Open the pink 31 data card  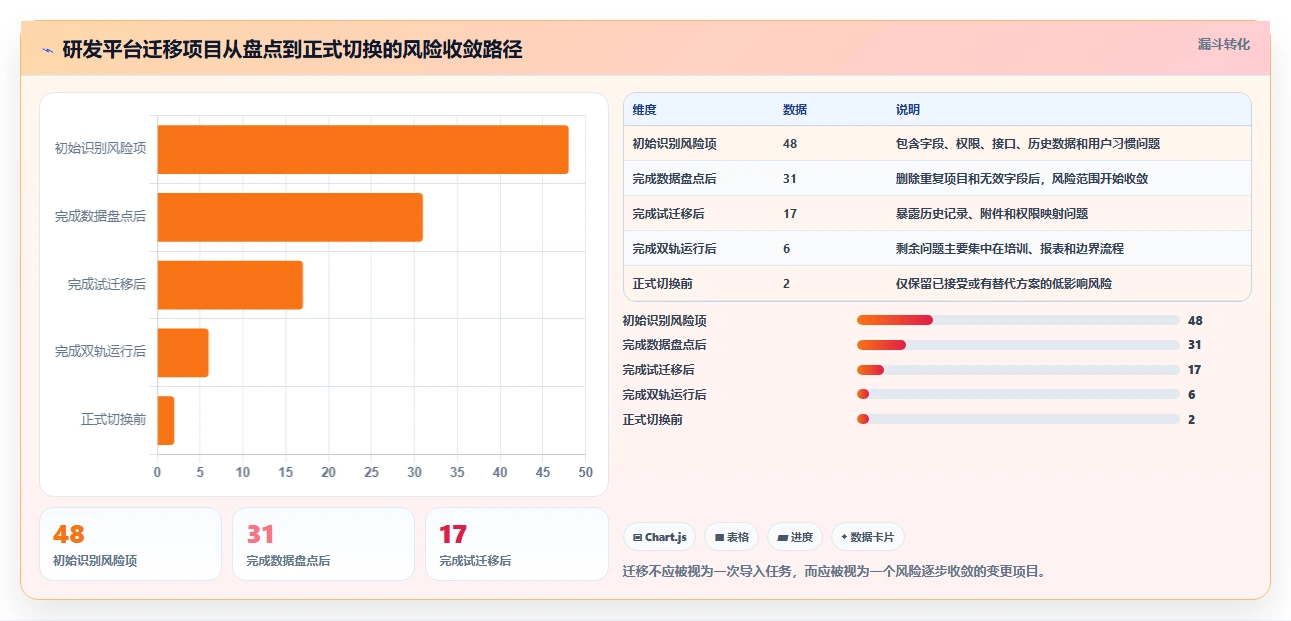(x=323, y=544)
